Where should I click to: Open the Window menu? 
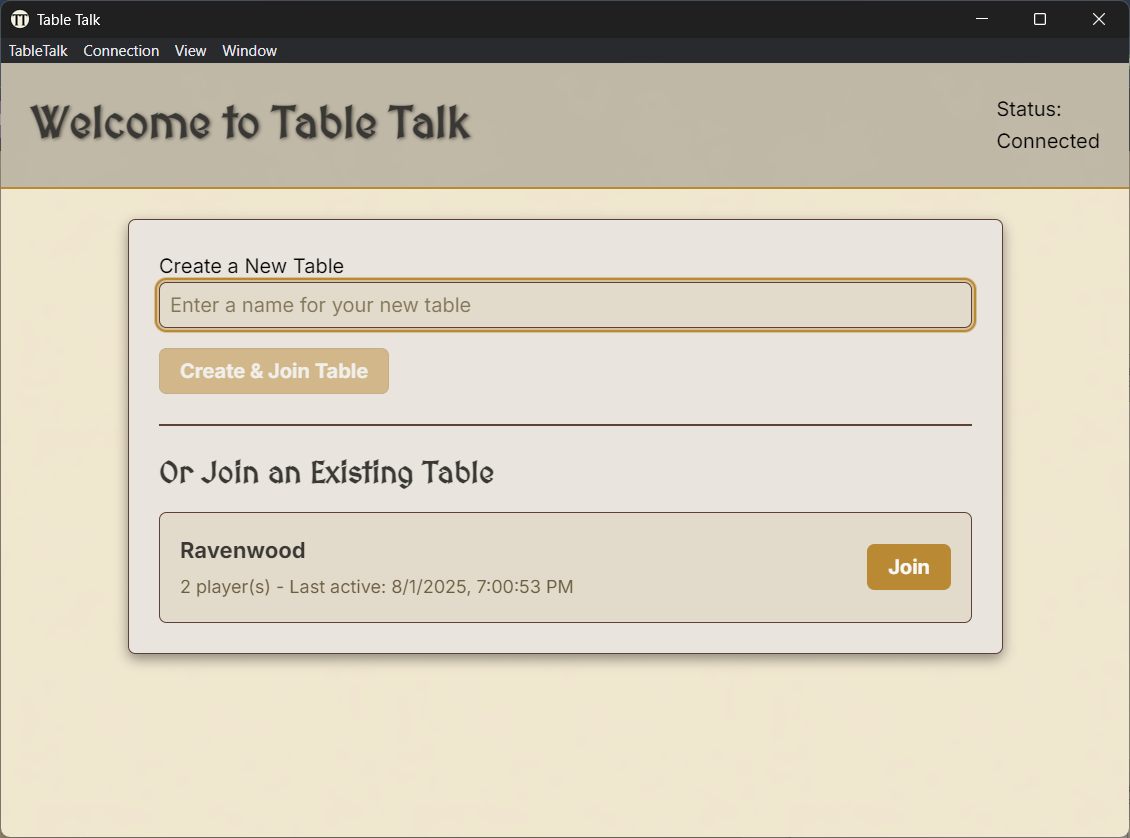coord(249,51)
